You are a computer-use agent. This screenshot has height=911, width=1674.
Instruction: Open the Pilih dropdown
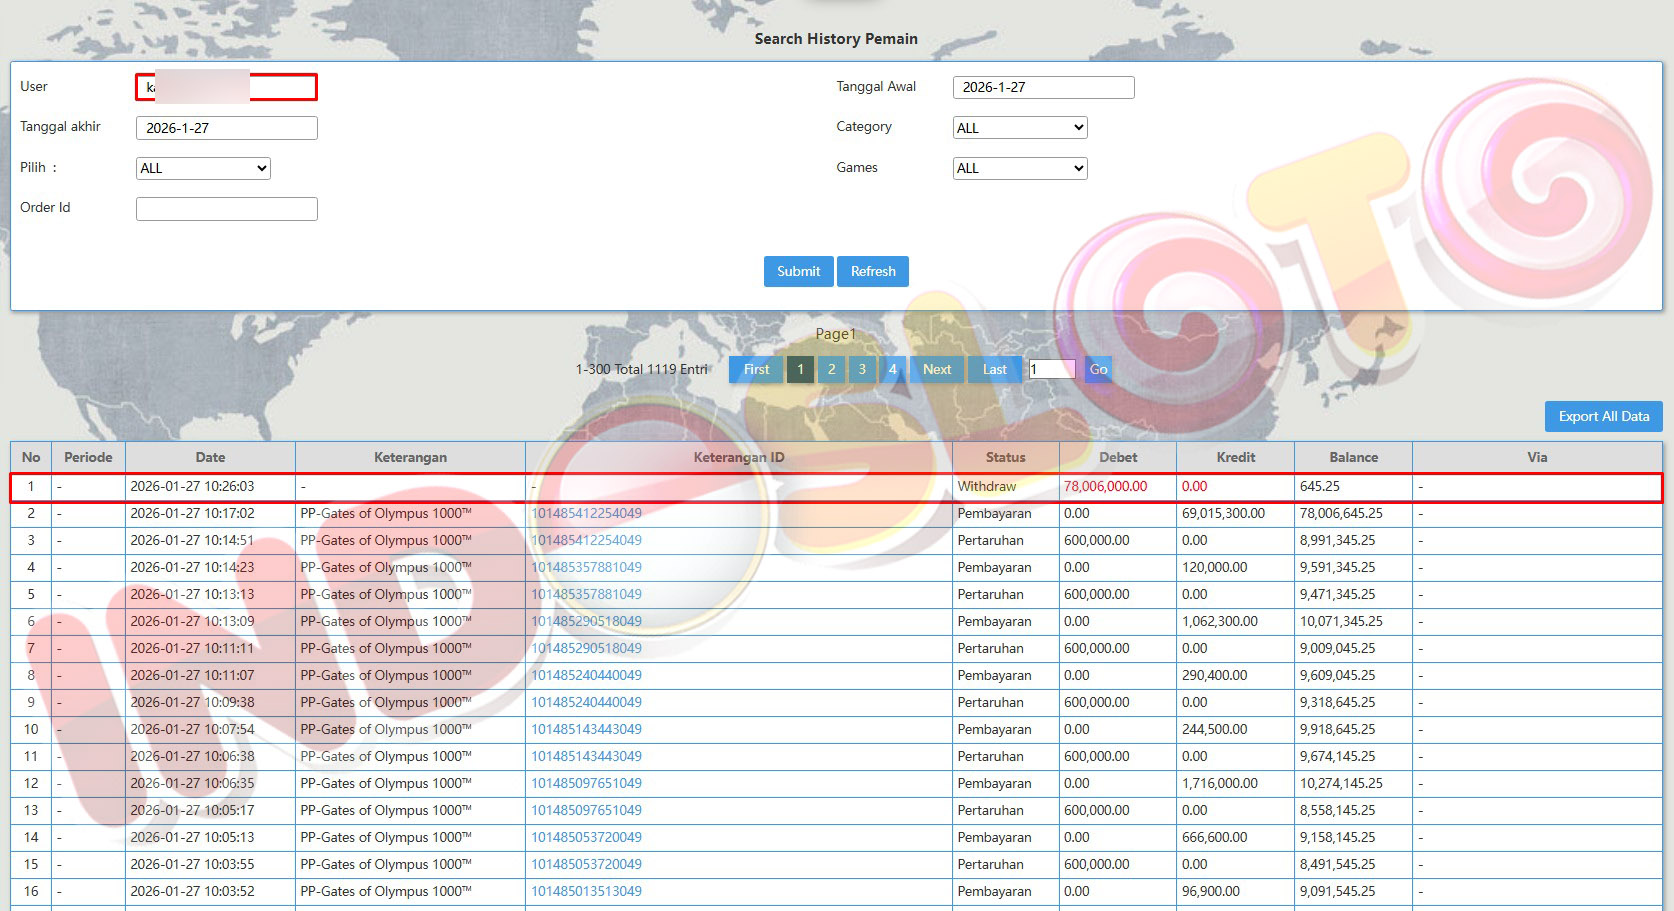[203, 168]
